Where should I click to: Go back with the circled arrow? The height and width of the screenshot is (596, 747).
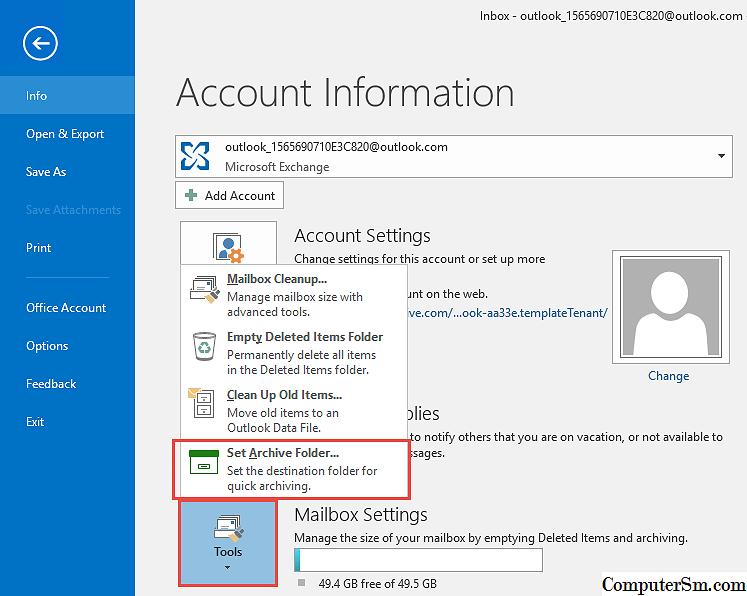point(40,43)
